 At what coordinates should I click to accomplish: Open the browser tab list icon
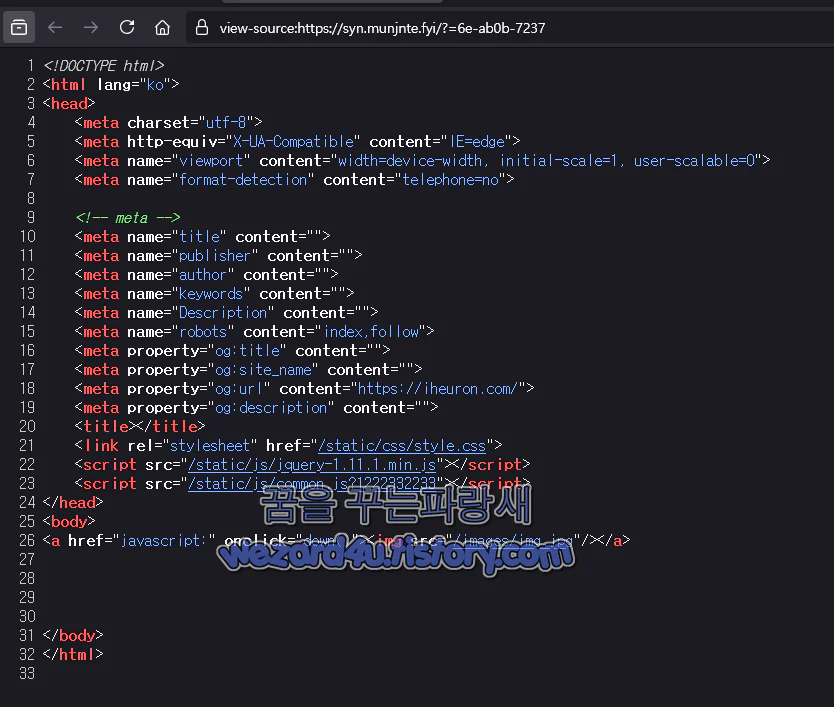point(19,27)
